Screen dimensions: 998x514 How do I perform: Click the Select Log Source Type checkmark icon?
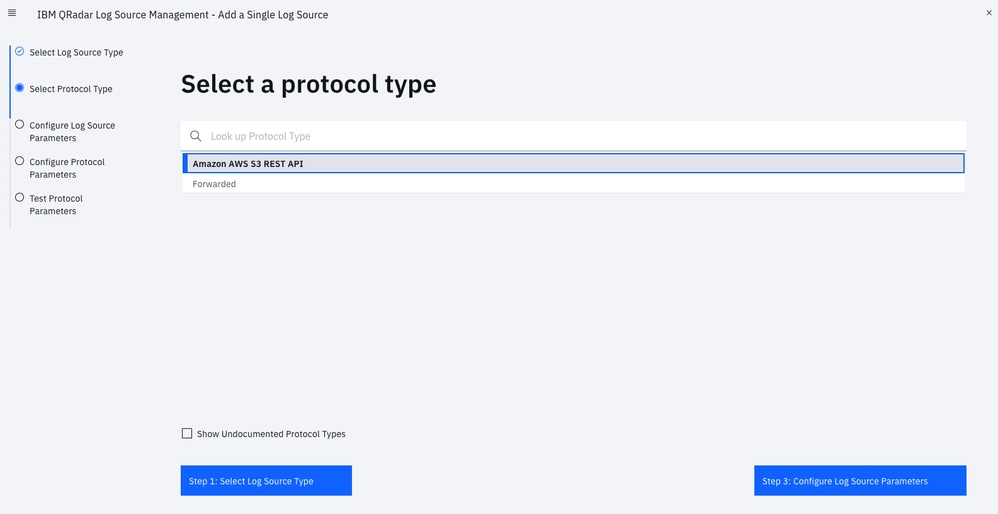[19, 51]
